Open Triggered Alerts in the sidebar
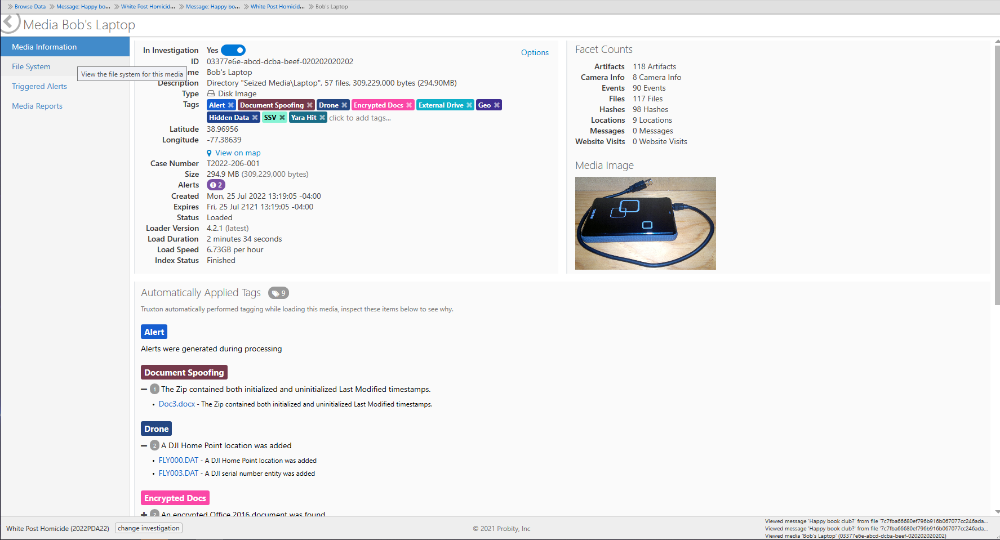Image resolution: width=1000 pixels, height=540 pixels. 39,86
